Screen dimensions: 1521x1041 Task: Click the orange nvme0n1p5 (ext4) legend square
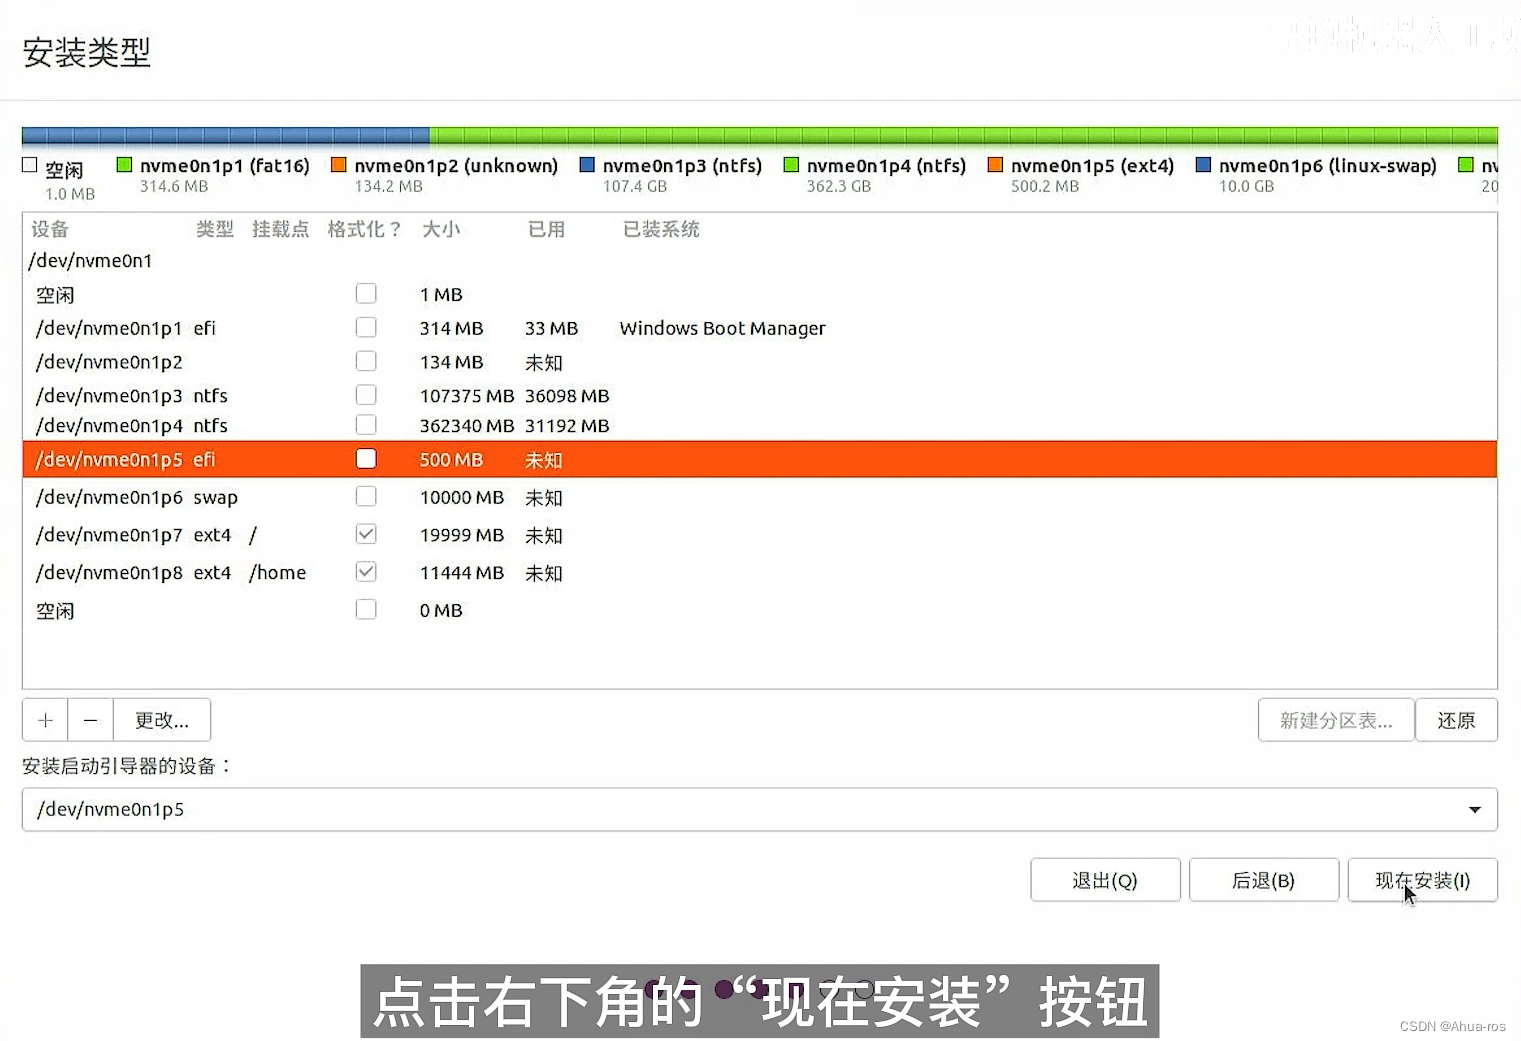click(996, 164)
